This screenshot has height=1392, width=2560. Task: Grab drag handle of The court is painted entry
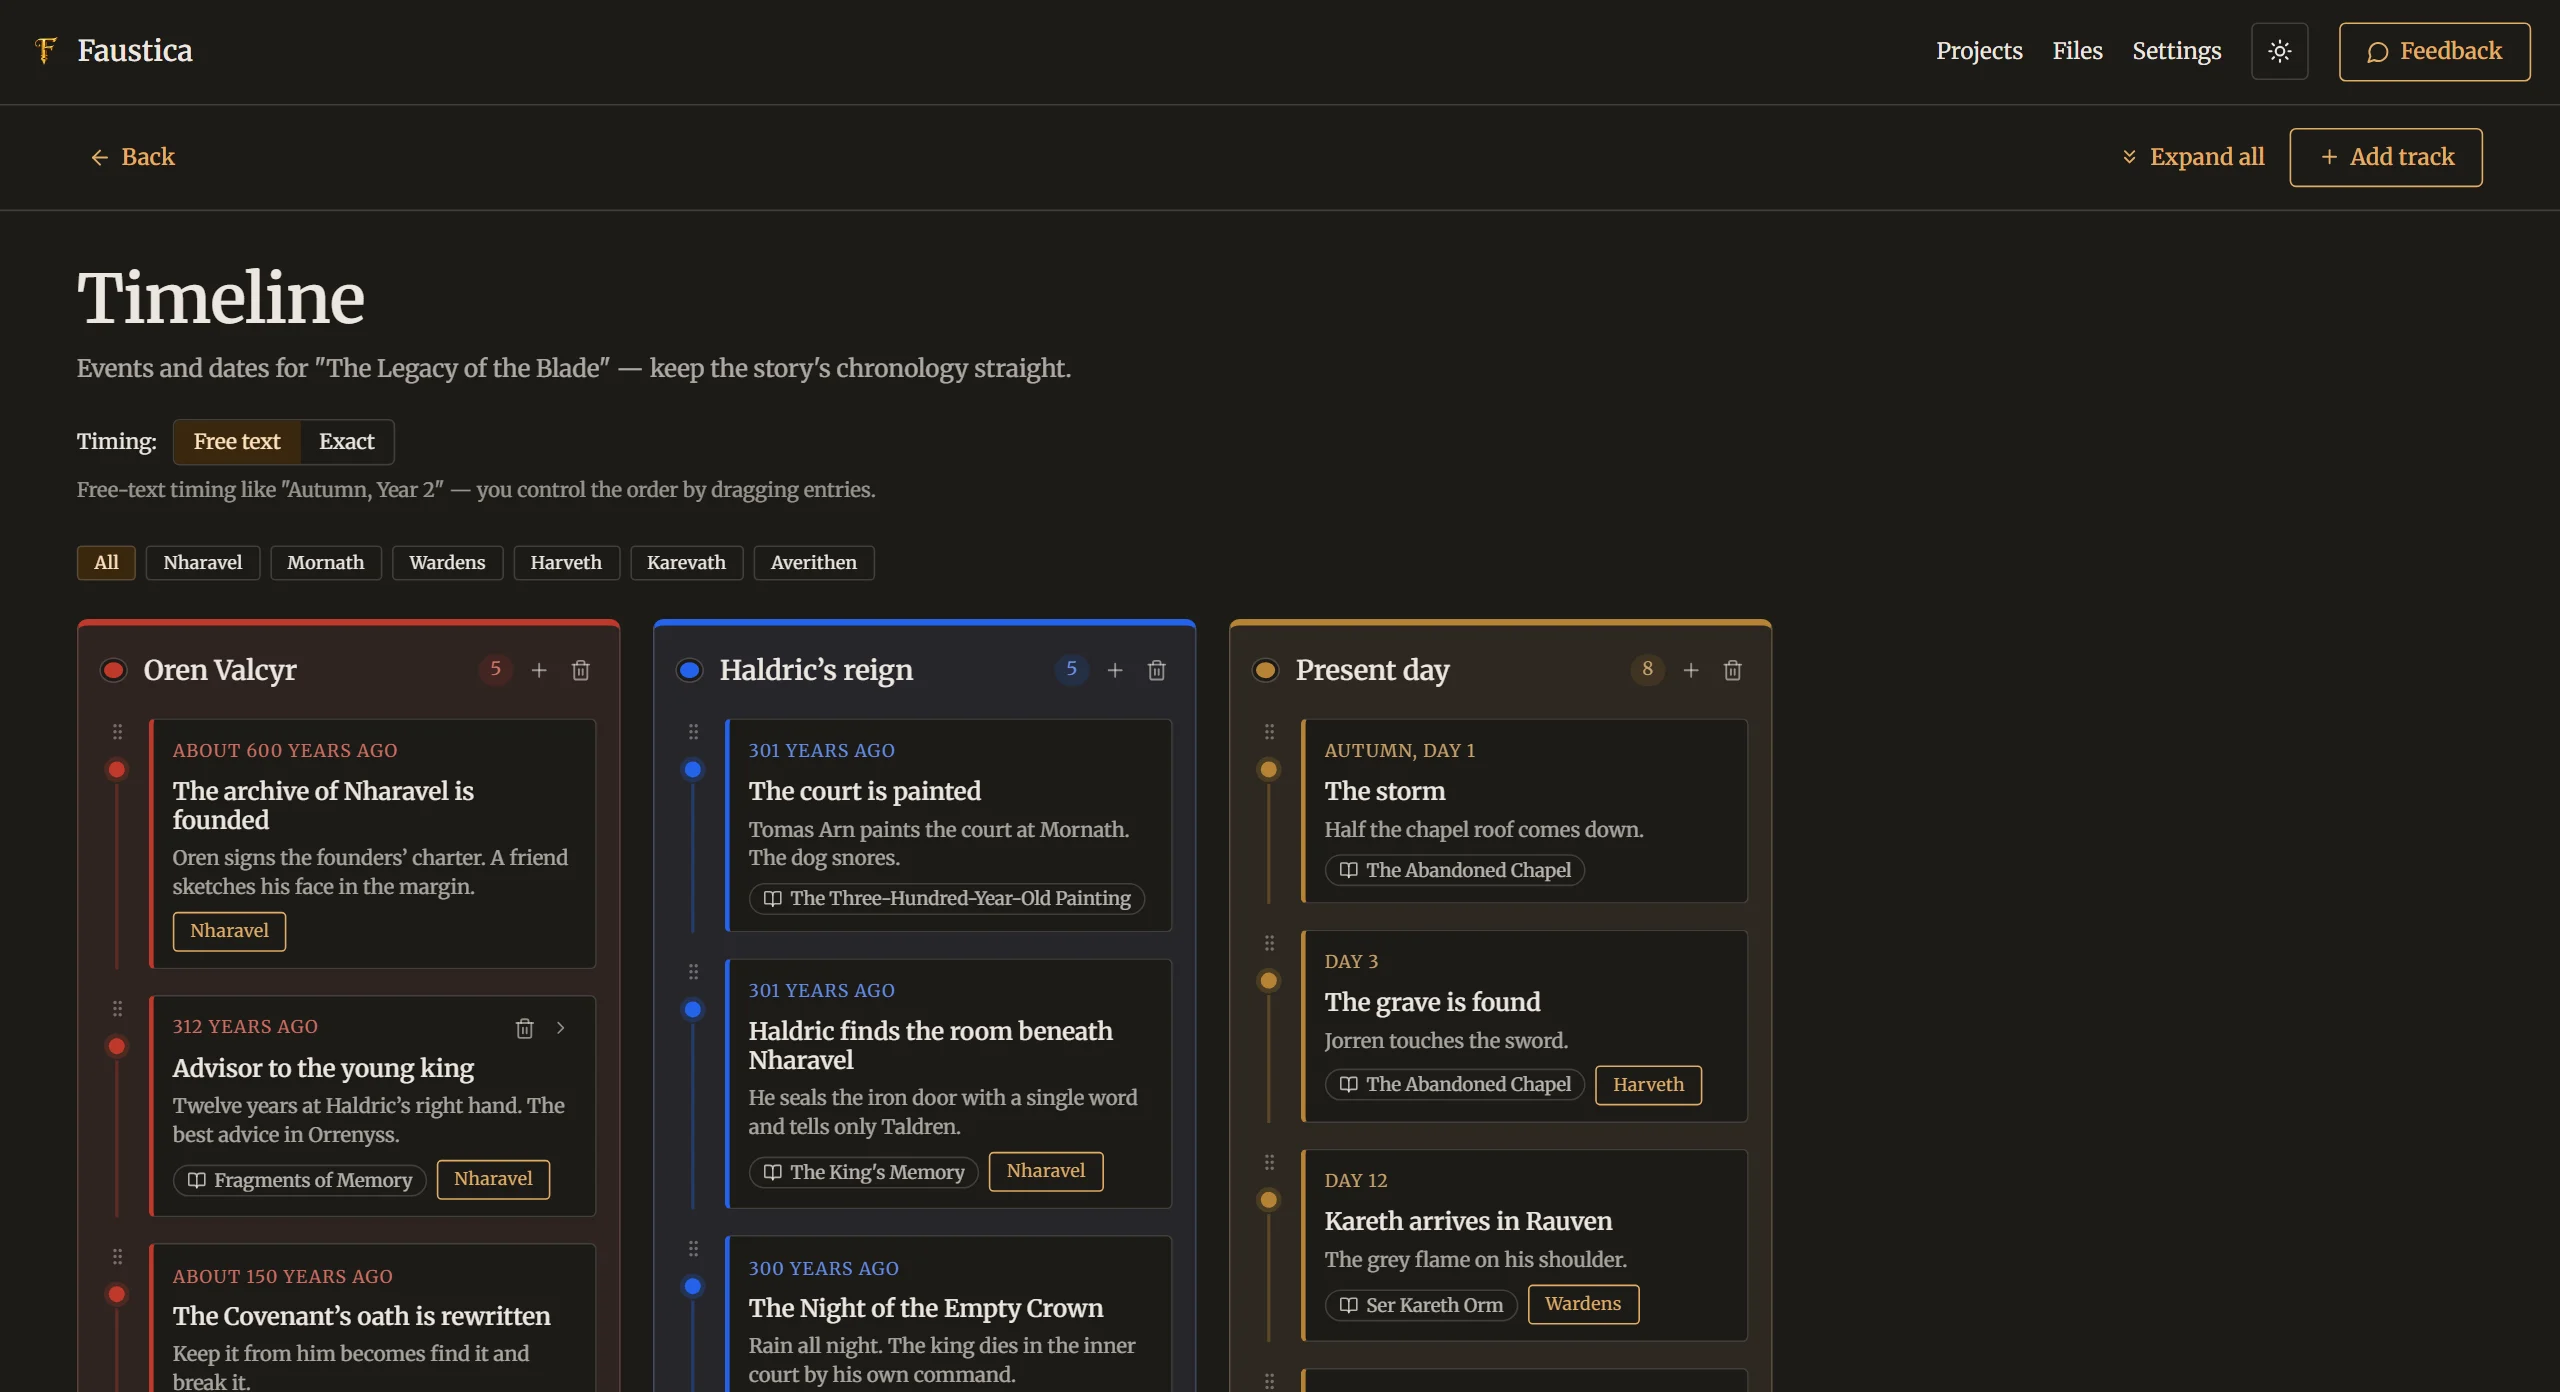[693, 732]
